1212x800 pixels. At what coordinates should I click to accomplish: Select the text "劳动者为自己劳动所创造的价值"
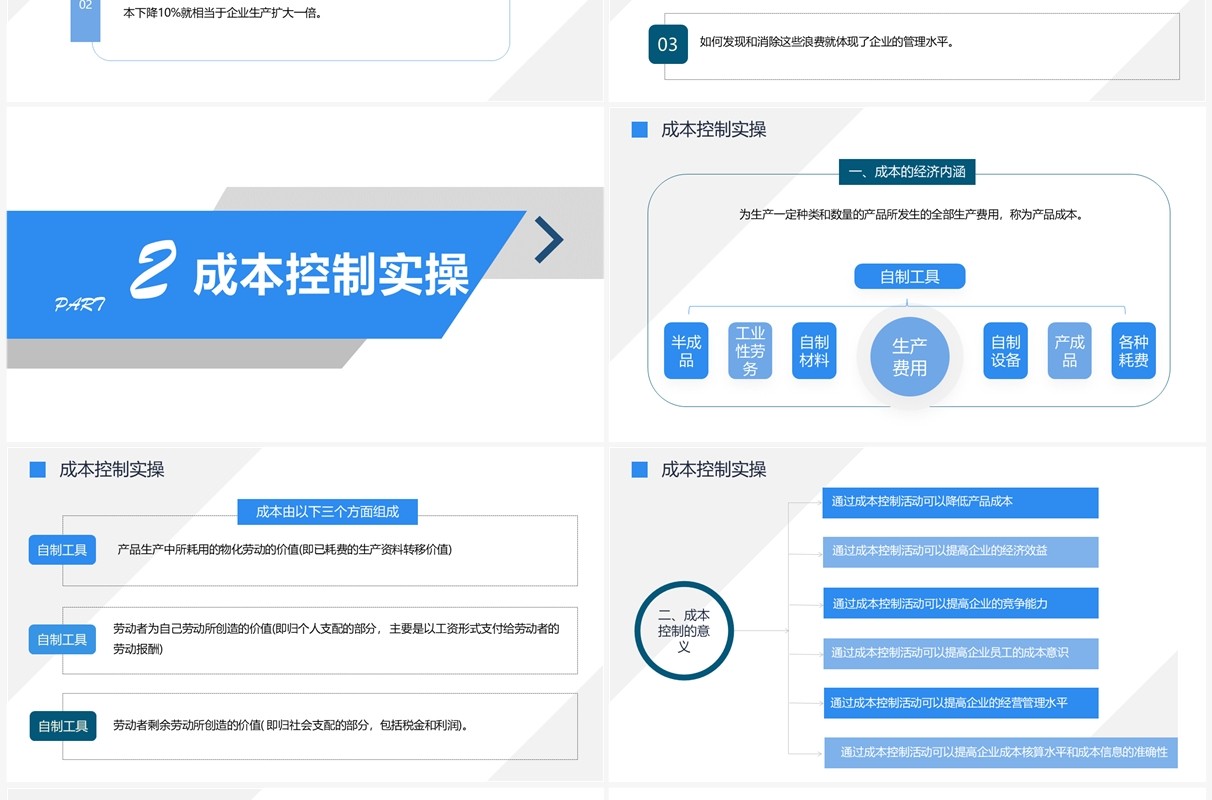pyautogui.click(x=192, y=629)
